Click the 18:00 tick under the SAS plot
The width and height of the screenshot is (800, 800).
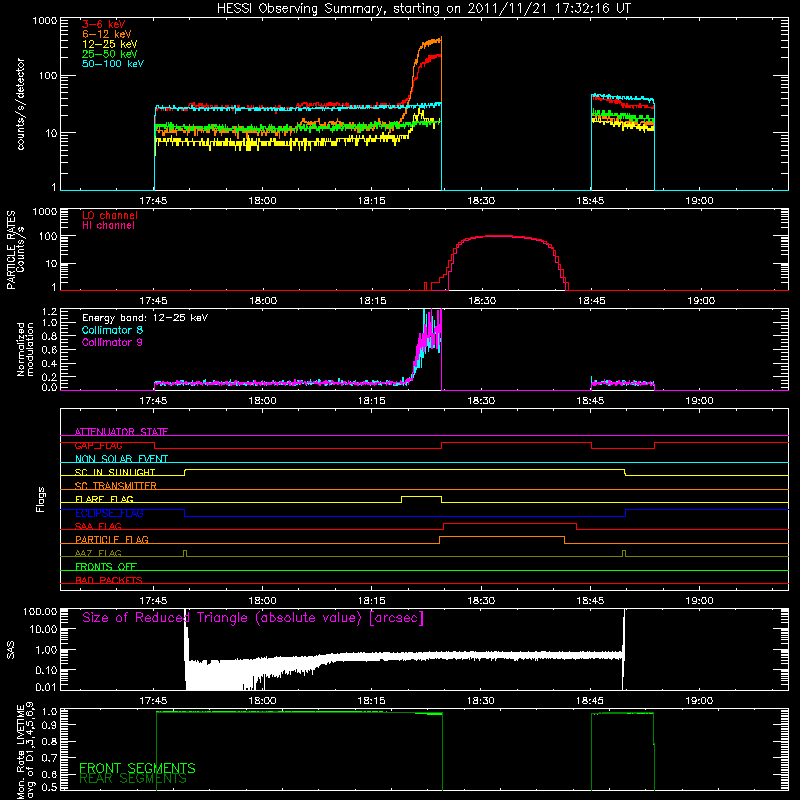point(263,701)
